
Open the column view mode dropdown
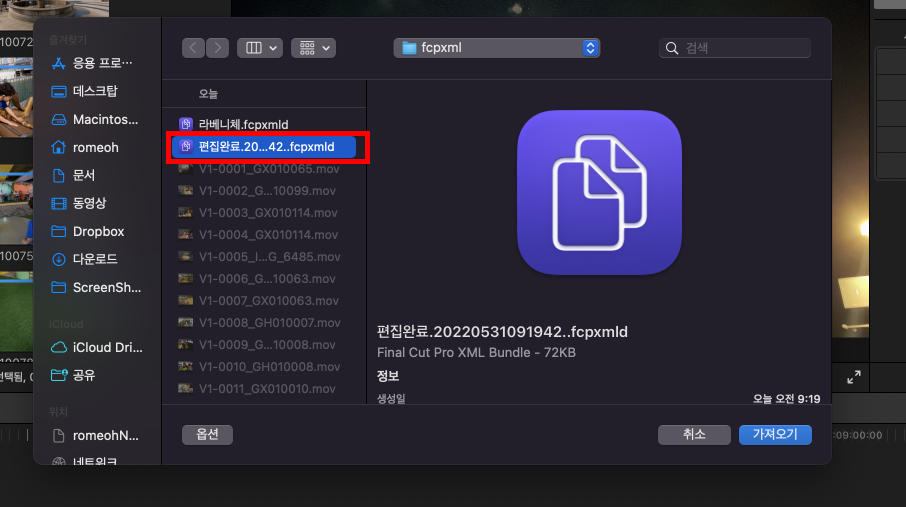(x=260, y=48)
